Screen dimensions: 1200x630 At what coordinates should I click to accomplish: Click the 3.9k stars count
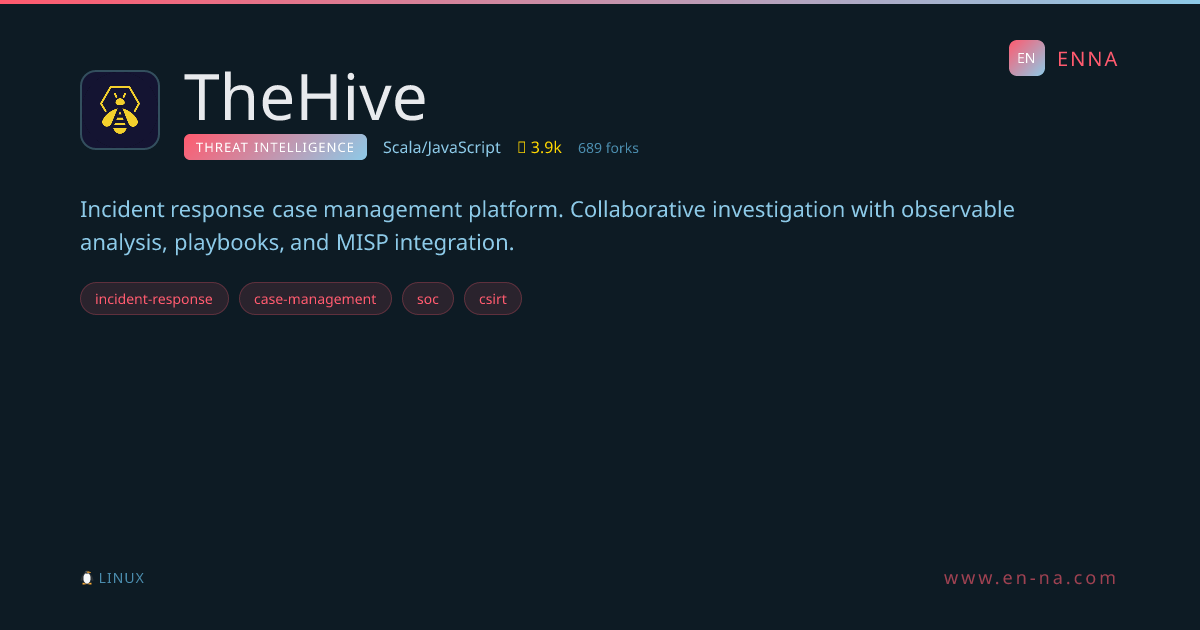[x=546, y=148]
